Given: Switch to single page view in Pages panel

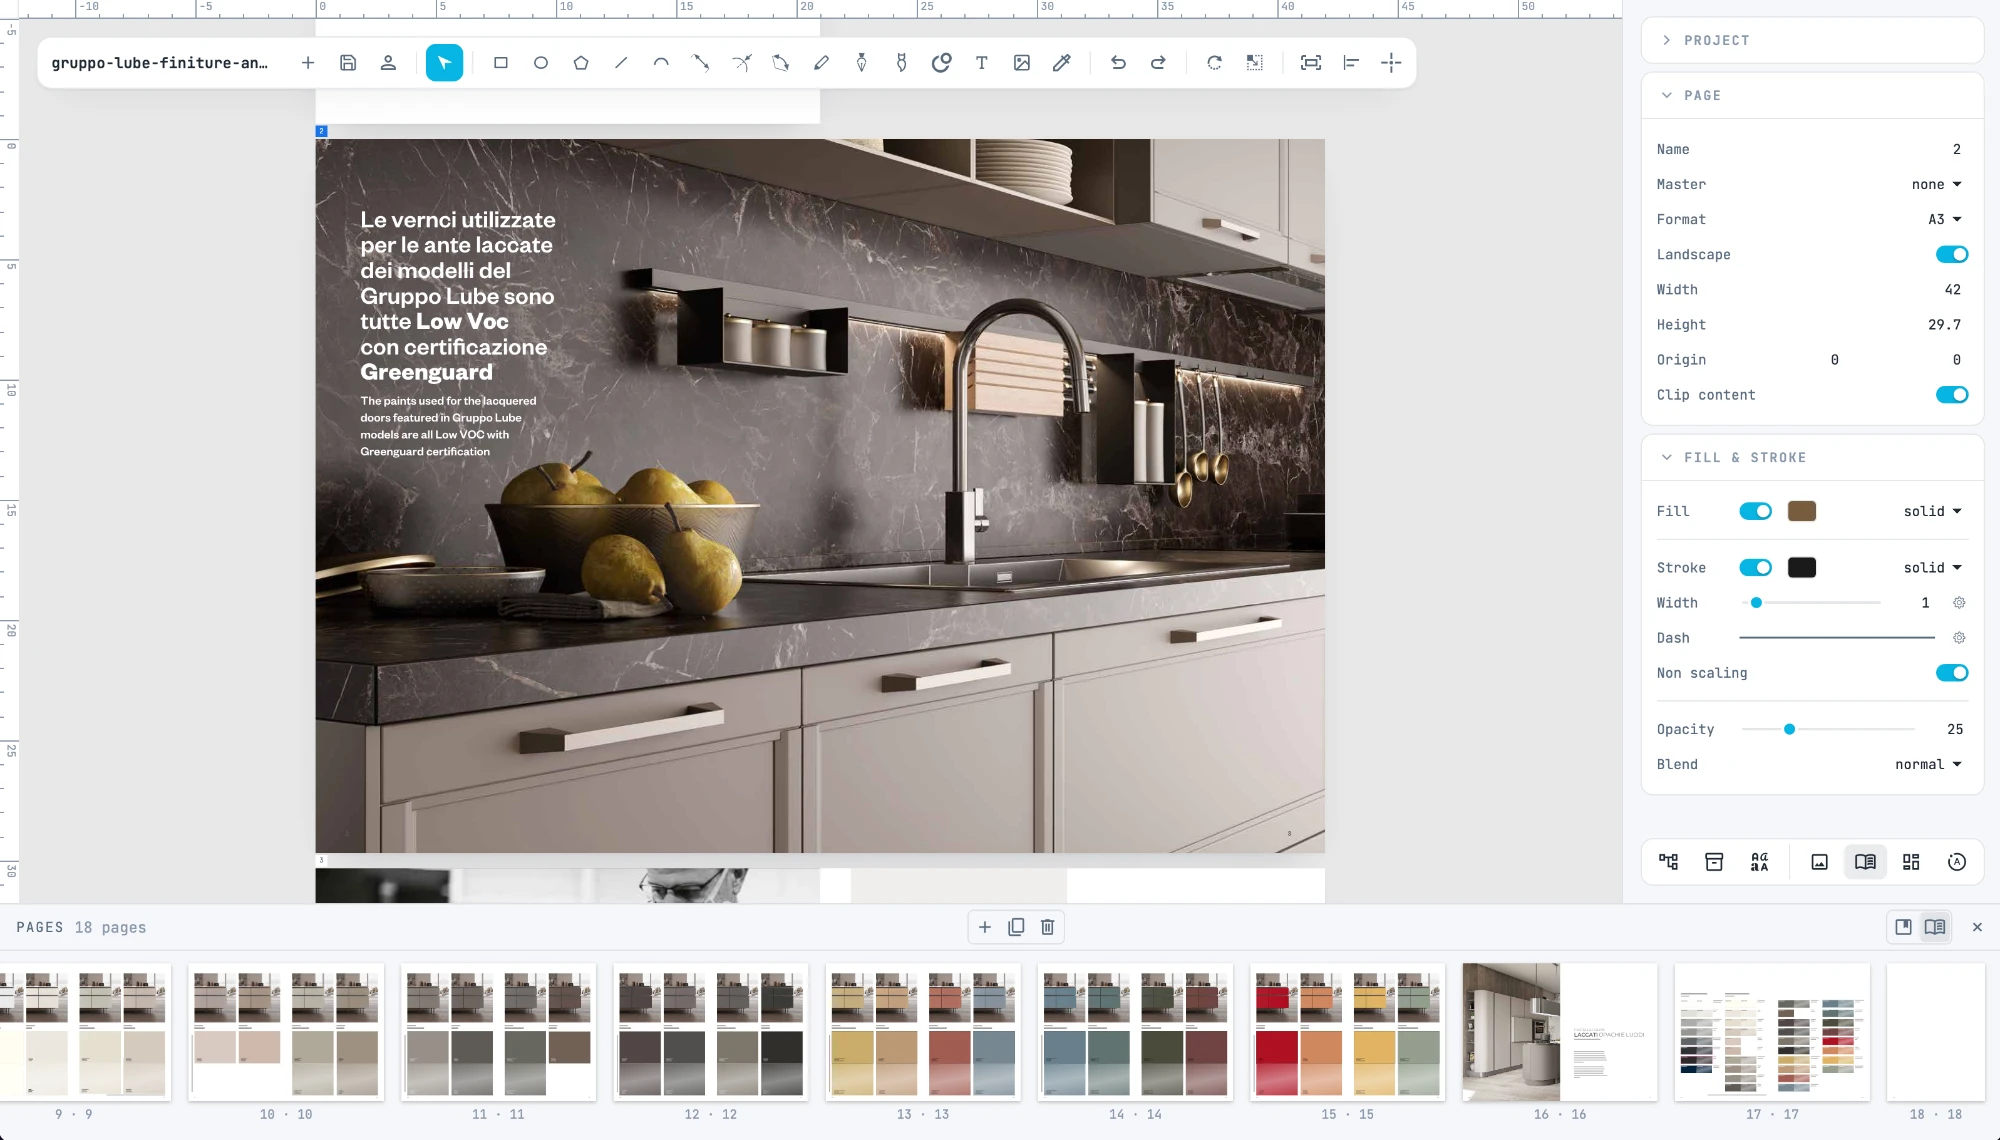Looking at the screenshot, I should [1904, 927].
